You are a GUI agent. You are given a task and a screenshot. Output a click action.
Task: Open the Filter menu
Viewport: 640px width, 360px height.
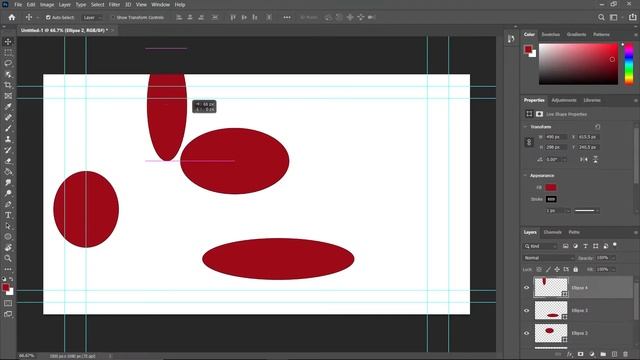[x=114, y=4]
